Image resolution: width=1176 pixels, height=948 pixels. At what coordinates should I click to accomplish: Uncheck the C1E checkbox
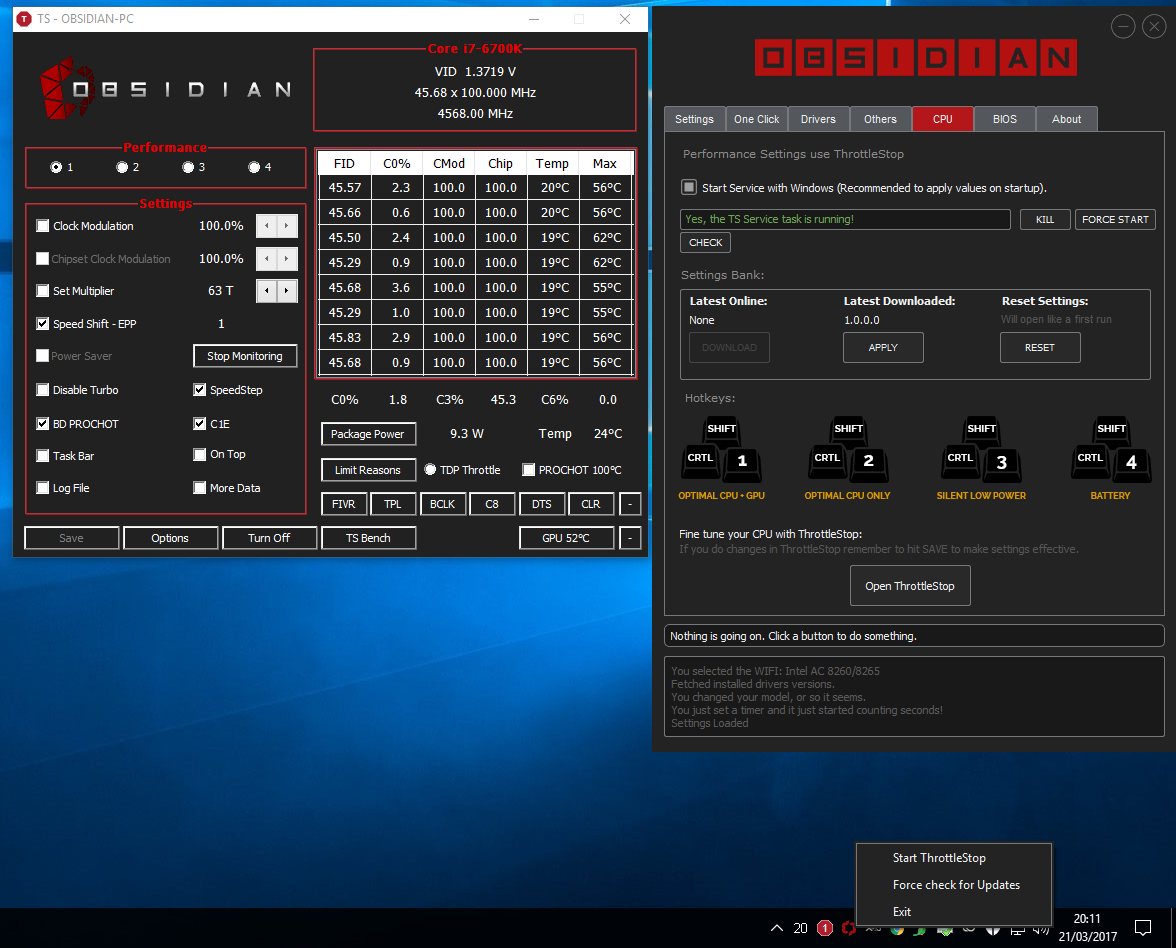pyautogui.click(x=200, y=424)
